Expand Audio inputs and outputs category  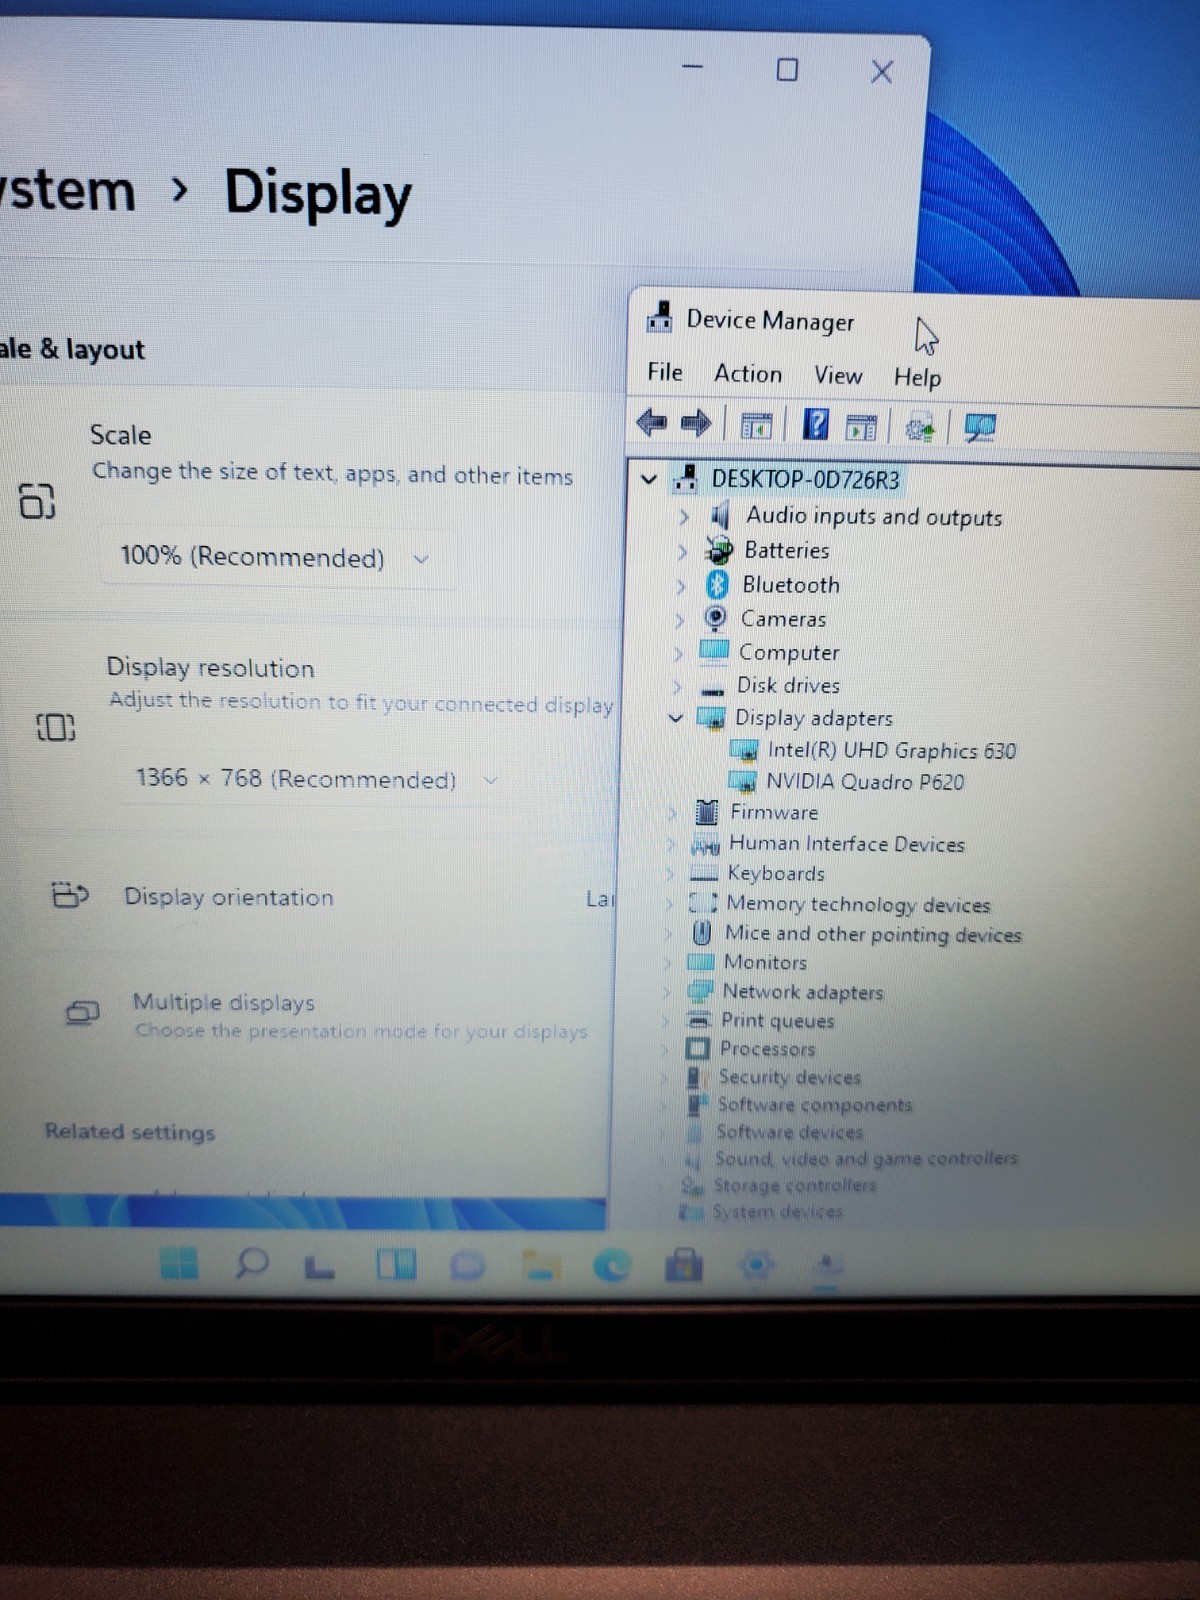[x=684, y=516]
